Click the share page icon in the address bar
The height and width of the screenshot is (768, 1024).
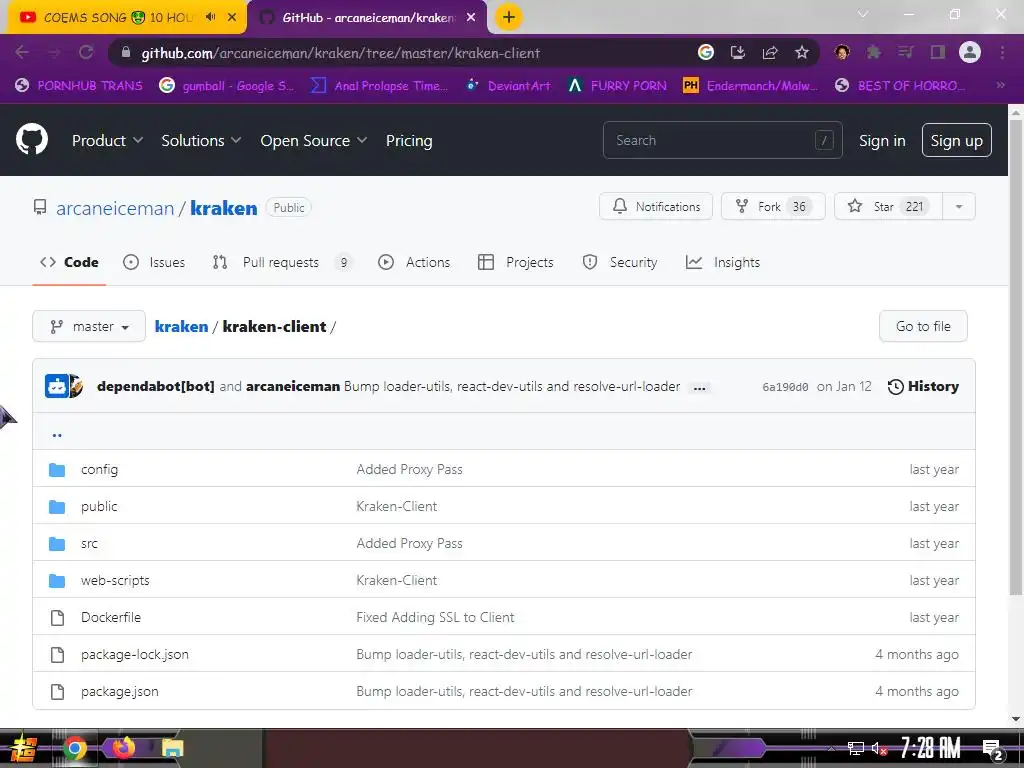pos(770,52)
